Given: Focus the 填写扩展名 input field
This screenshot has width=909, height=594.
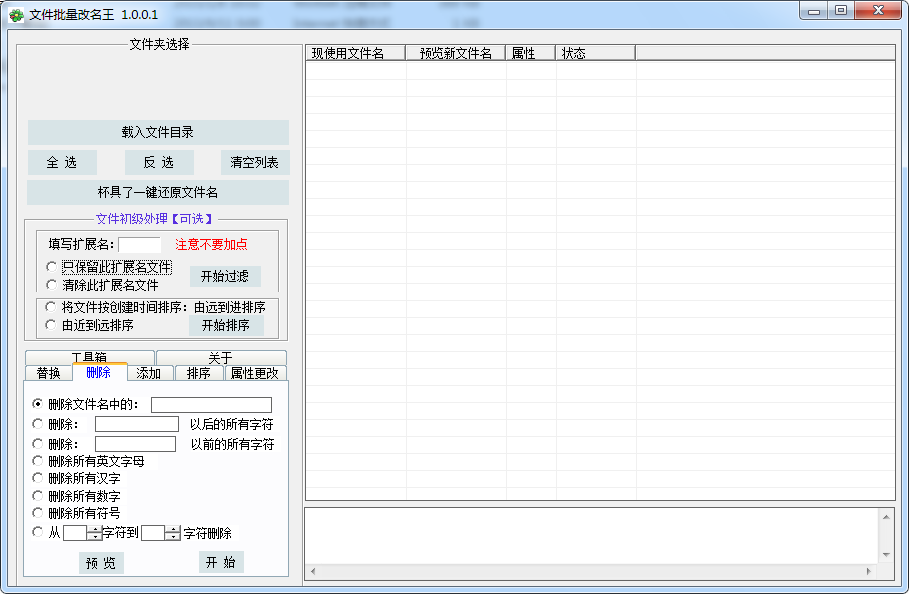Looking at the screenshot, I should (x=140, y=245).
